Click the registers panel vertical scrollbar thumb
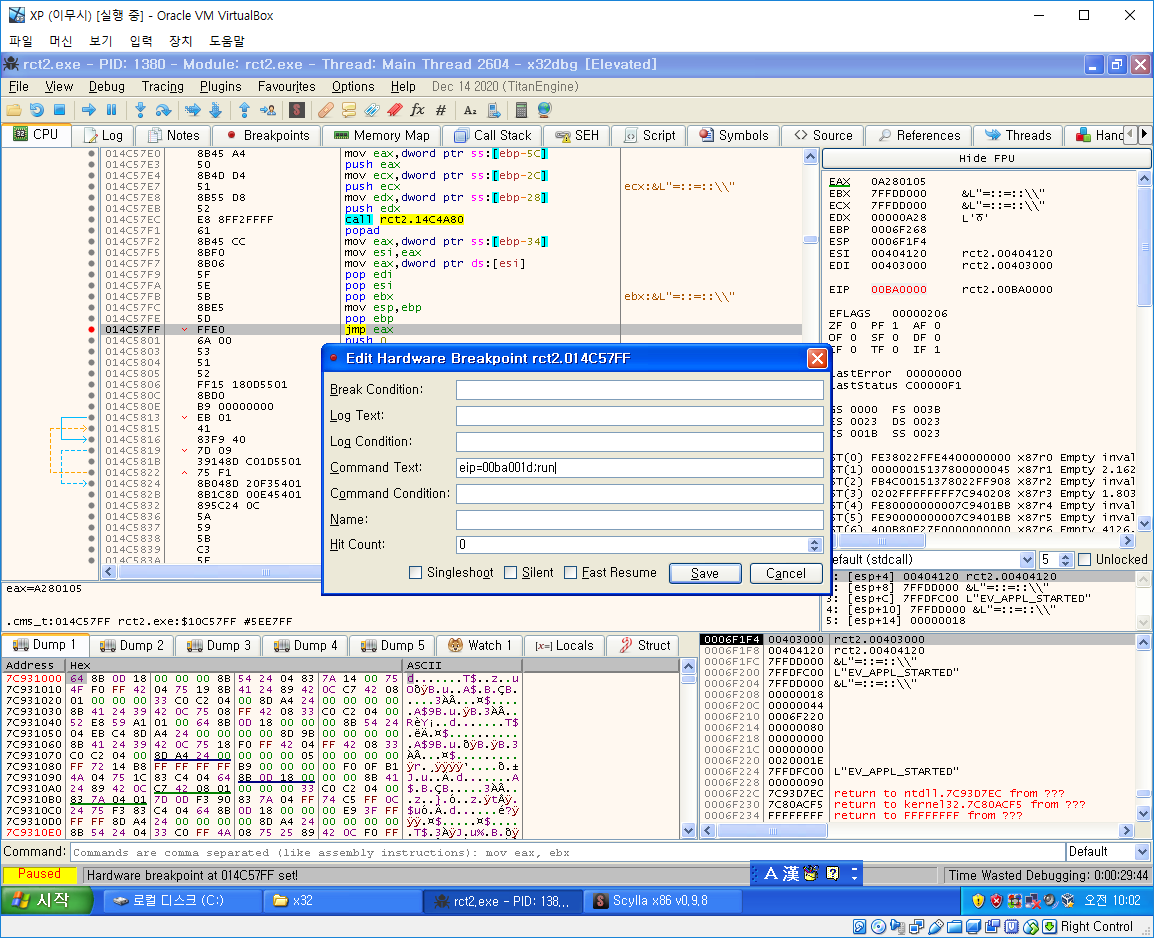 tap(1144, 246)
